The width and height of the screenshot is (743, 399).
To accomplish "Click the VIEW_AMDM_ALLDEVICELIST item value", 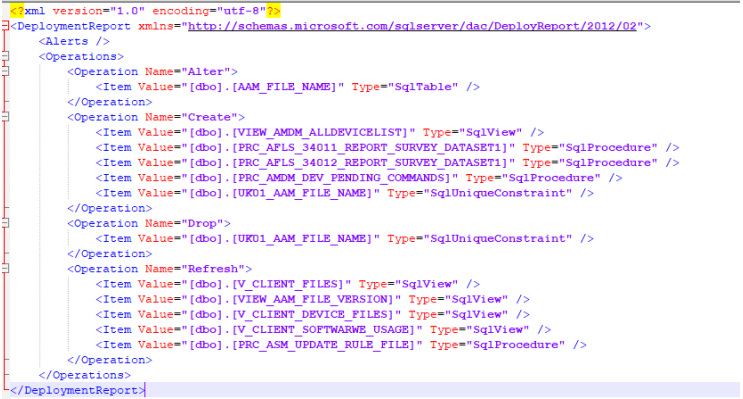I will tap(298, 132).
